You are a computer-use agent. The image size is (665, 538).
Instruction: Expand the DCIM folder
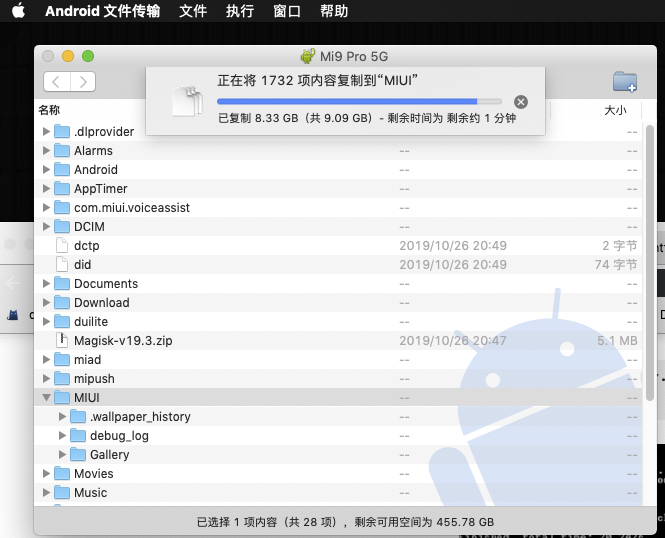point(46,226)
